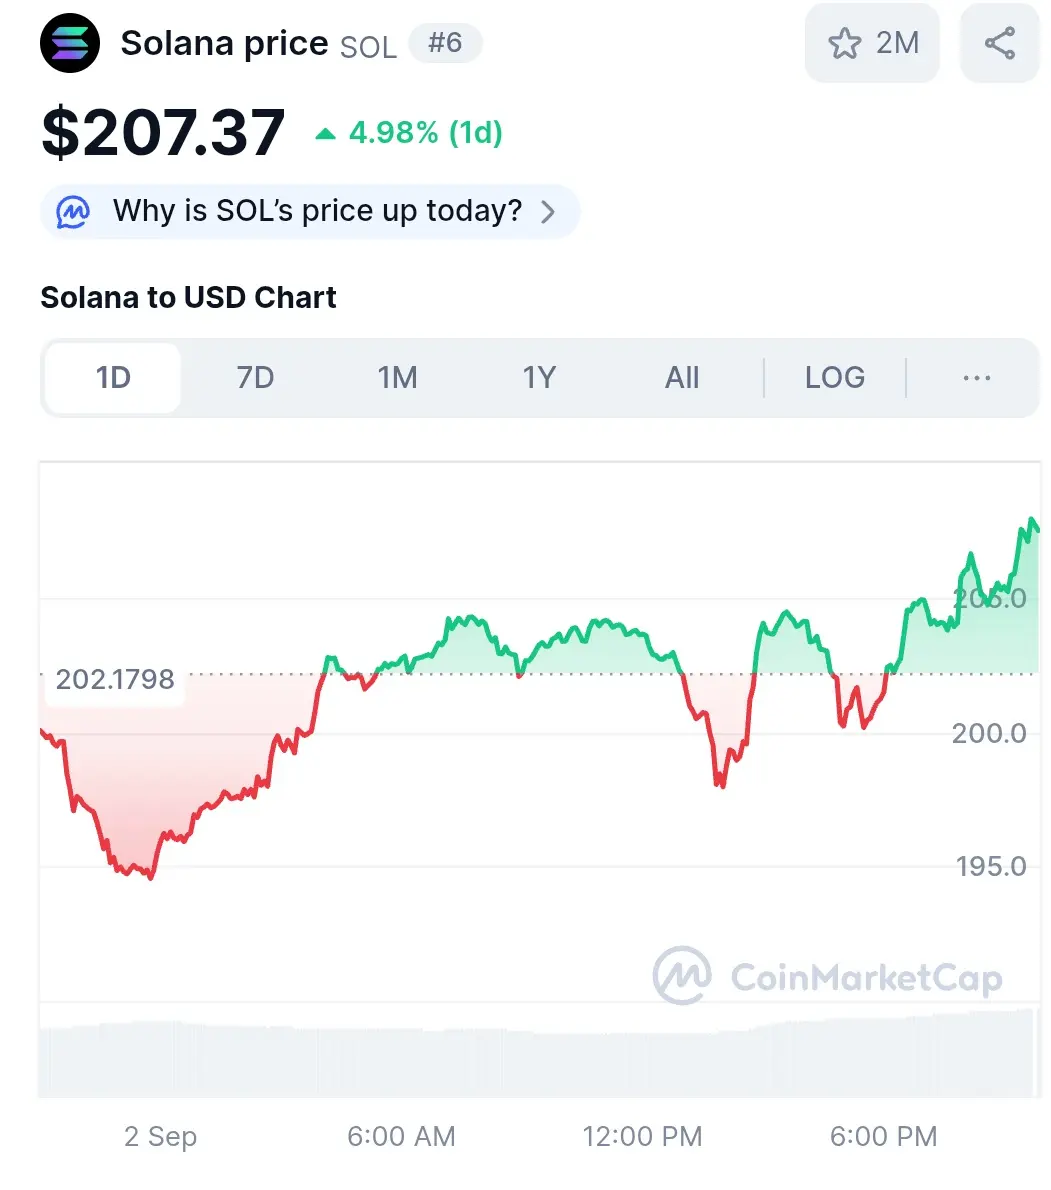1051x1190 pixels.
Task: Click the #6 rank badge
Action: point(445,43)
